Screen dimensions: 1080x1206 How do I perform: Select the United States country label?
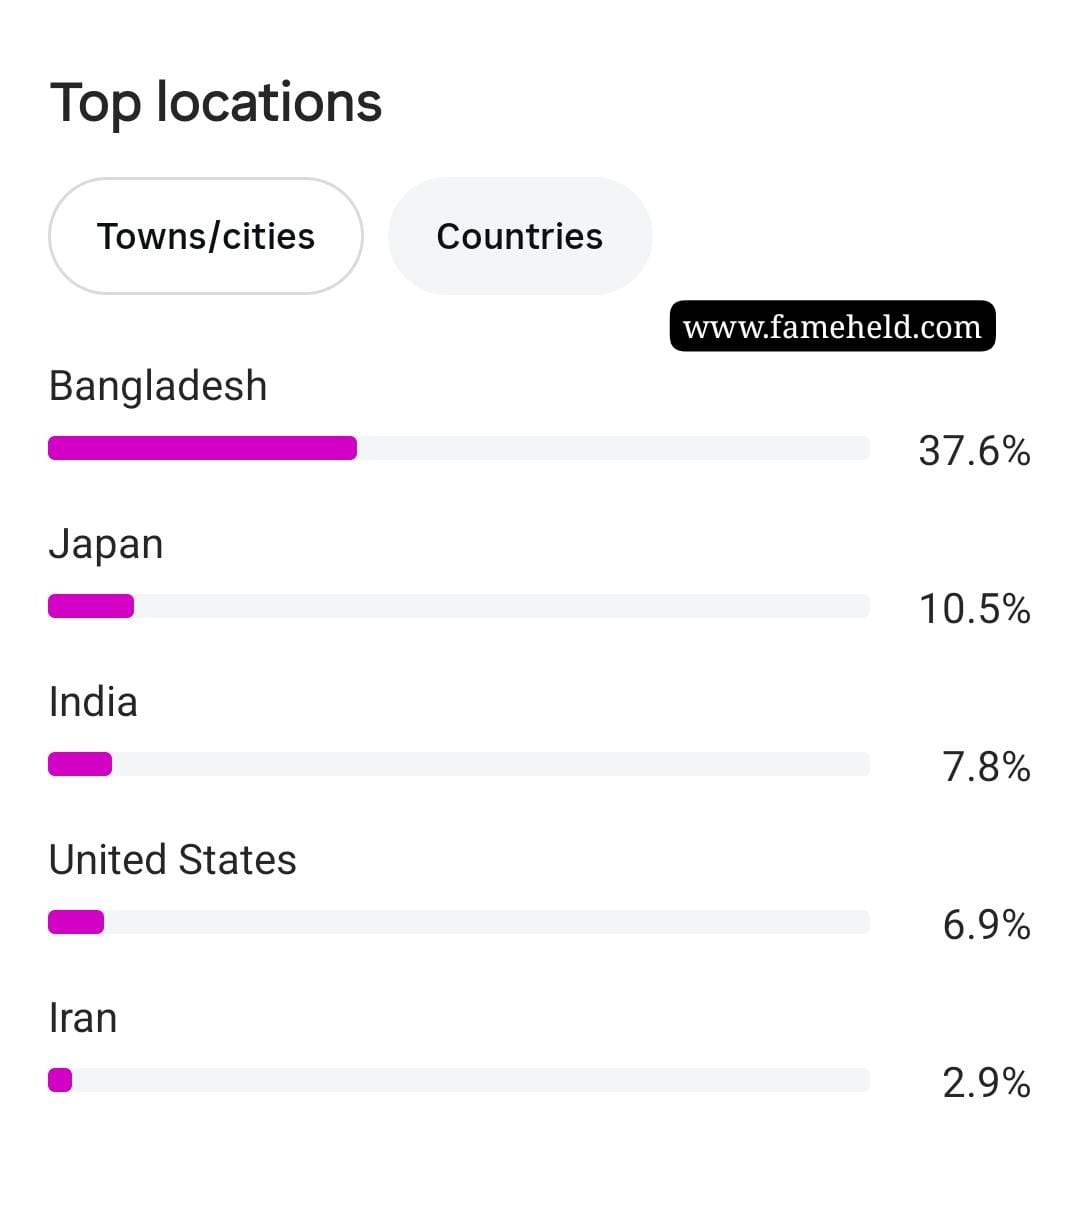click(x=172, y=860)
